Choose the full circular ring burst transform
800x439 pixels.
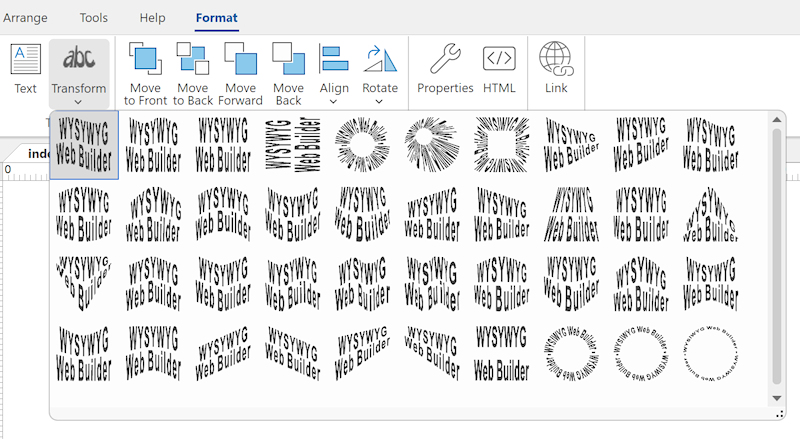[362, 144]
